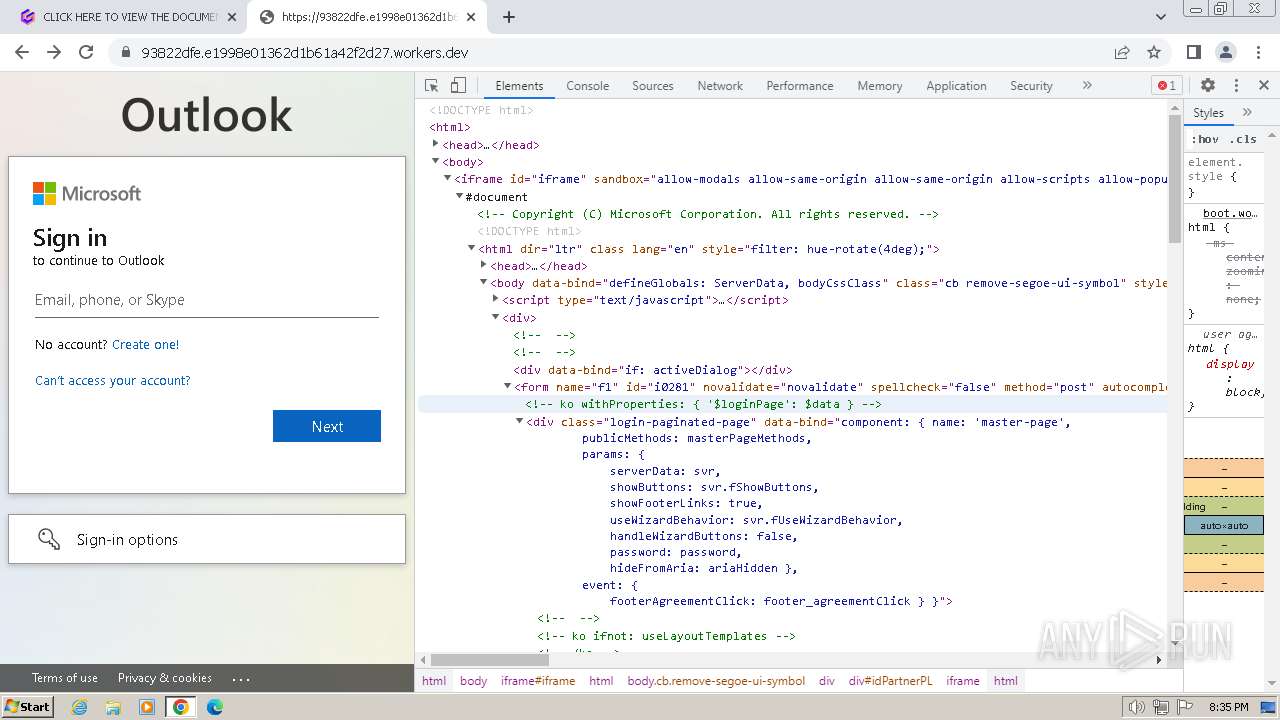Close the CLICK HERE TO VIEW tab
Screen dimensions: 1280x720
pyautogui.click(x=231, y=17)
